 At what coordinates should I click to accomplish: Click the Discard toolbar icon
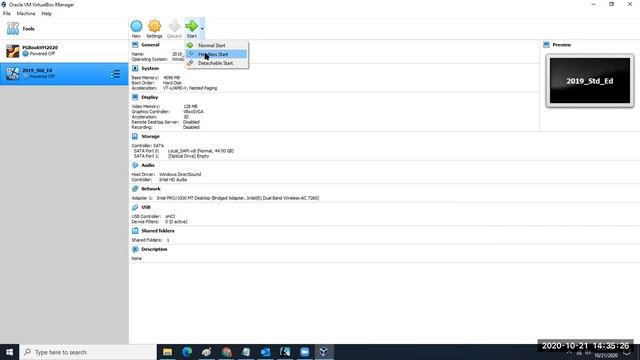(174, 26)
